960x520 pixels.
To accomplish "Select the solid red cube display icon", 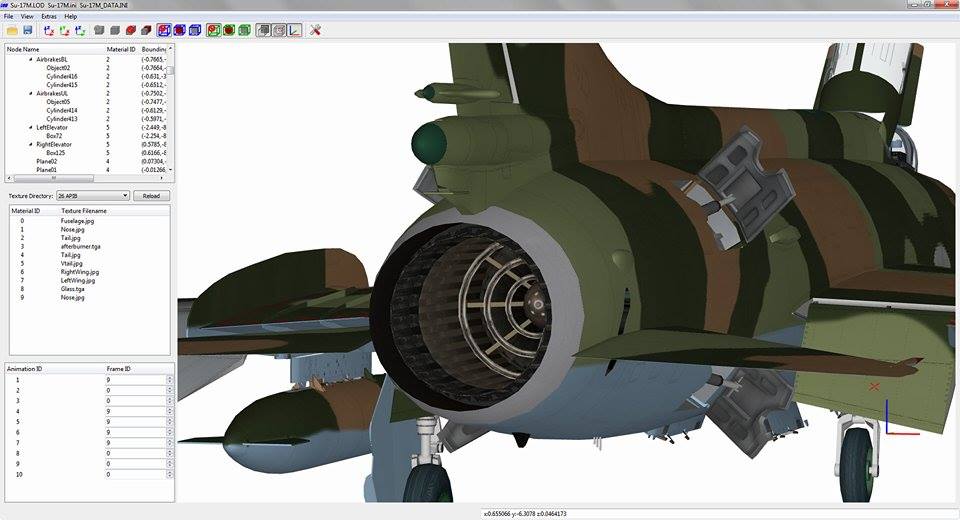I will [x=130, y=30].
